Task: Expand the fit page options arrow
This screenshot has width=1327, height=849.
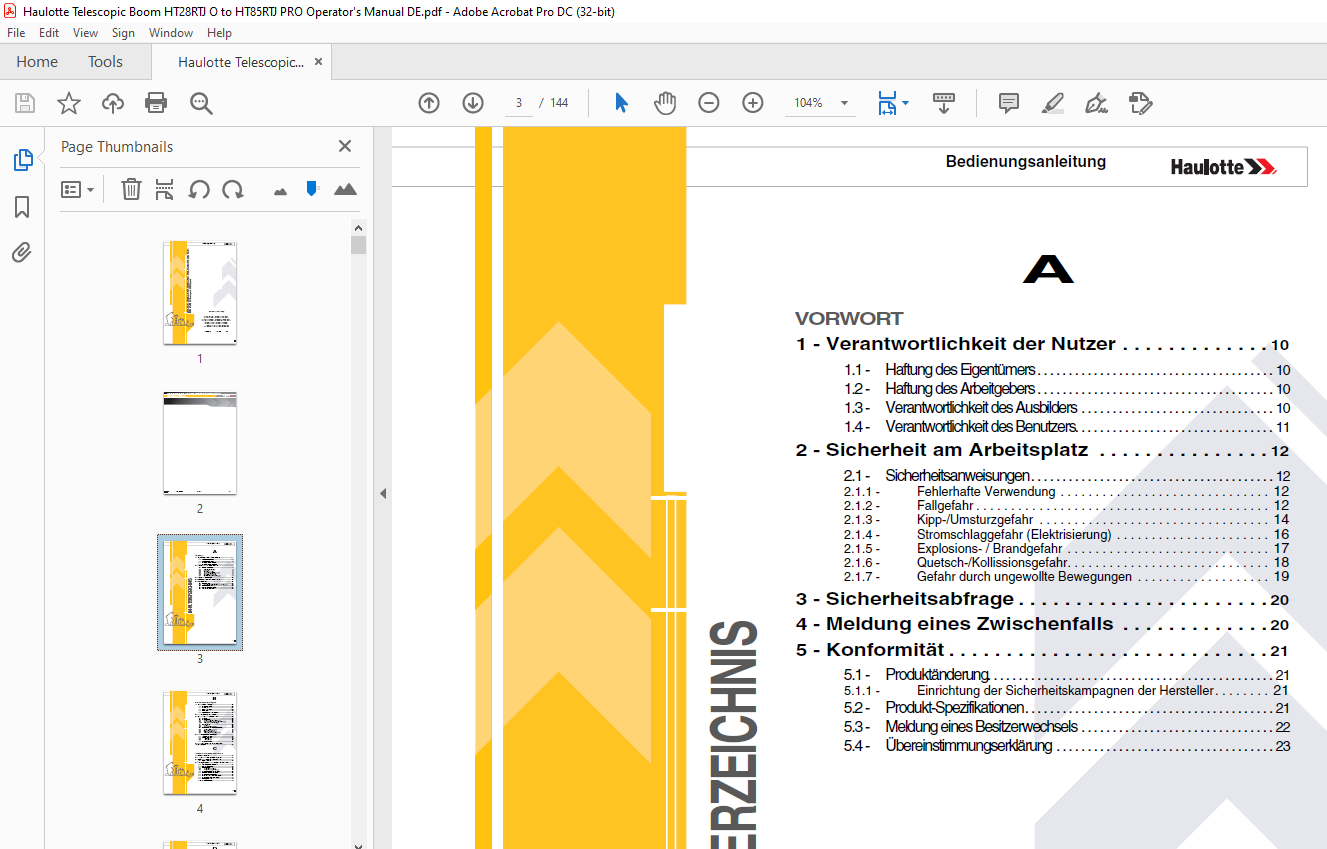Action: [x=905, y=103]
